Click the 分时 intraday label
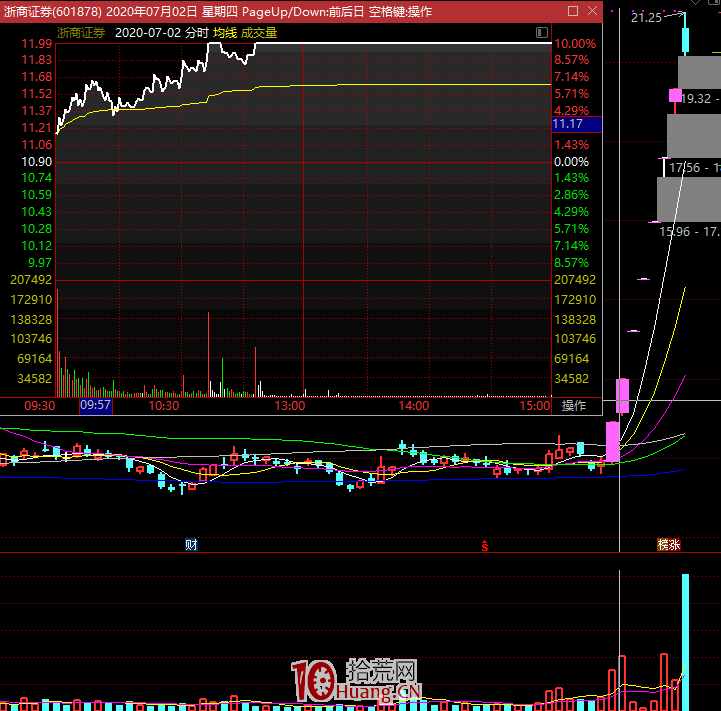Screen dimensions: 721x711 pos(197,33)
